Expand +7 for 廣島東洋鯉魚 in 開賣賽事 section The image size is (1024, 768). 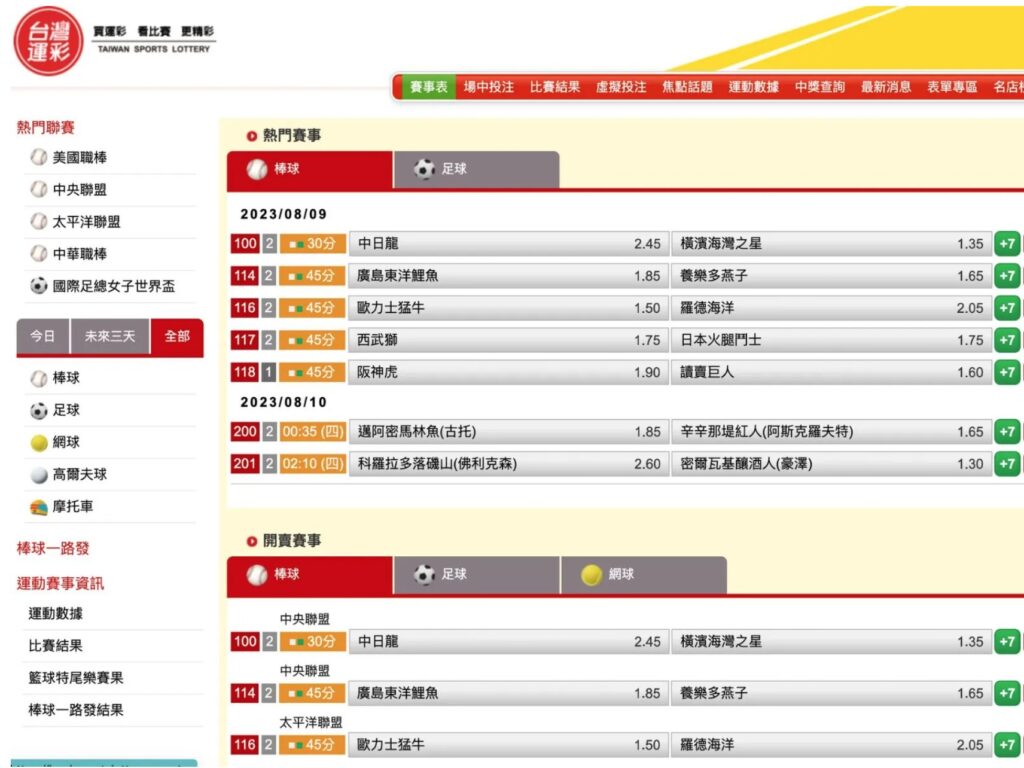[1007, 693]
